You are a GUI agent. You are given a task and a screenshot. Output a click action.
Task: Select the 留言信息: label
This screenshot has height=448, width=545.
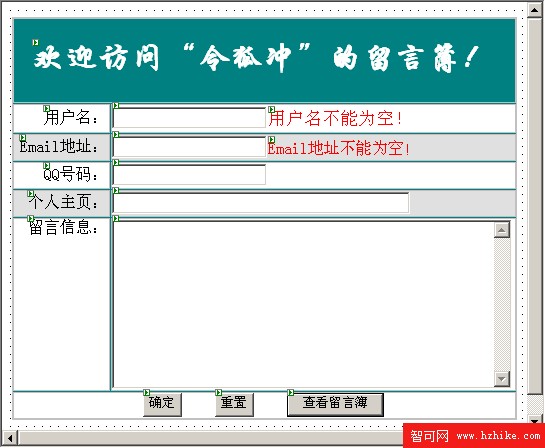[x=63, y=227]
